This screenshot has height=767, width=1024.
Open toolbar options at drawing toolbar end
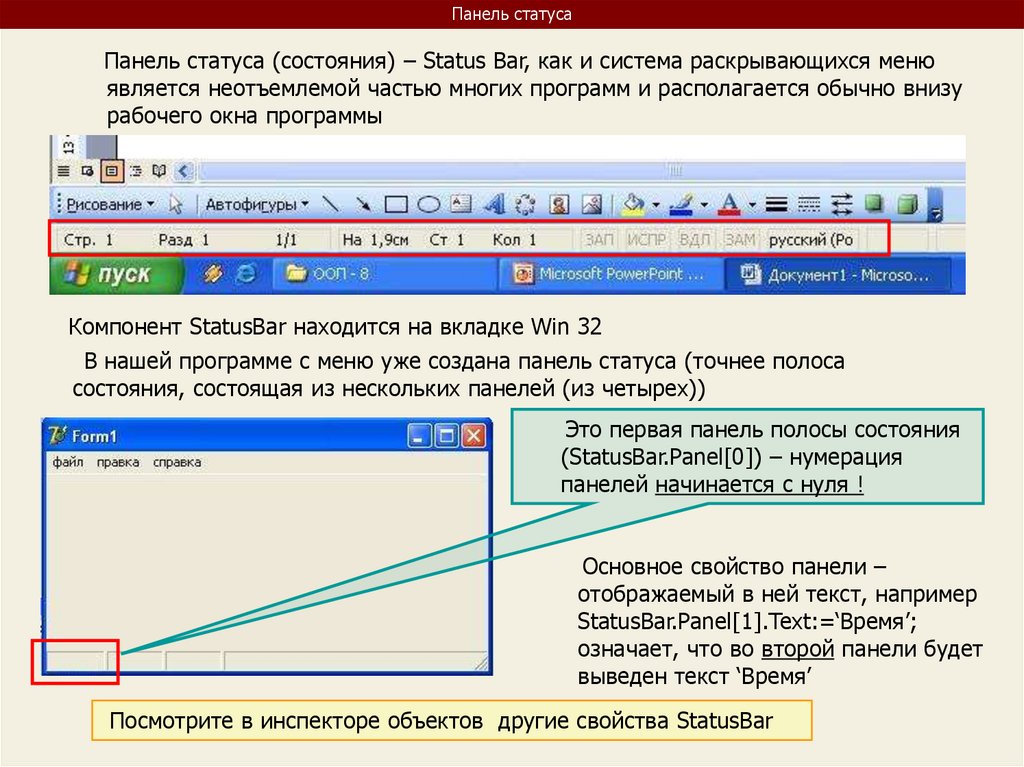pyautogui.click(x=936, y=206)
